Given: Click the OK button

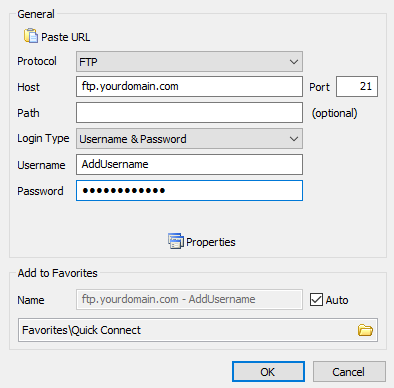Looking at the screenshot, I should click(x=268, y=372).
